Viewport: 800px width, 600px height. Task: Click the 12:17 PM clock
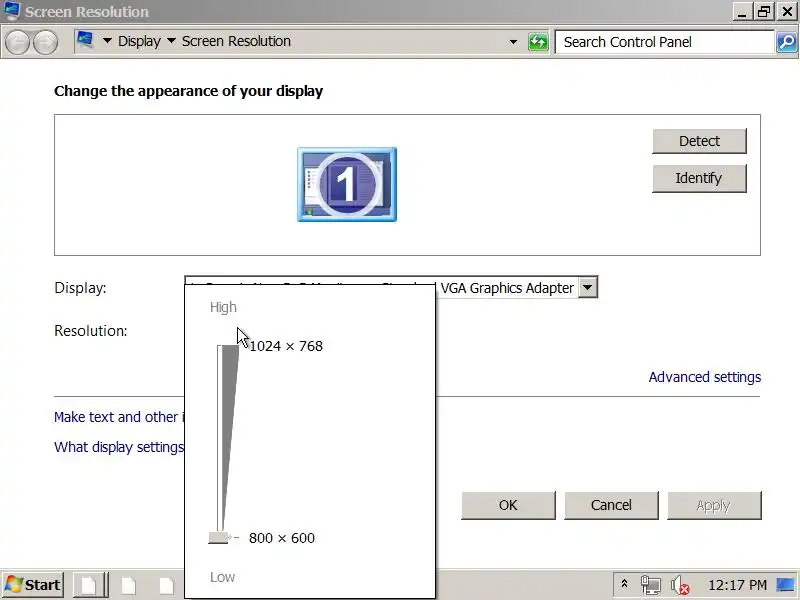(737, 585)
